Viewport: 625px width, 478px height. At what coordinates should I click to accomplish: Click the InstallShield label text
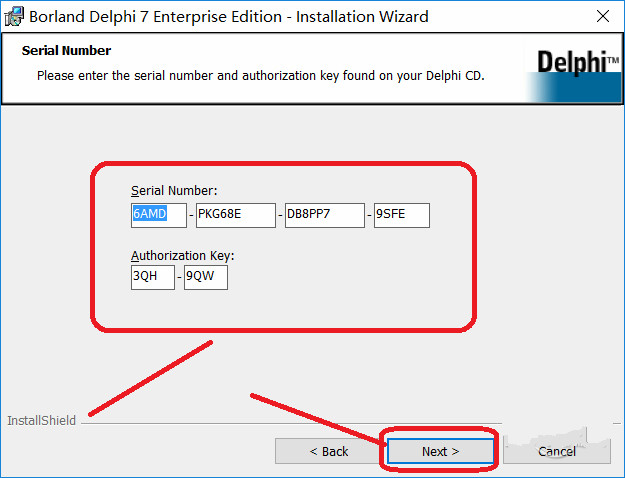point(41,421)
